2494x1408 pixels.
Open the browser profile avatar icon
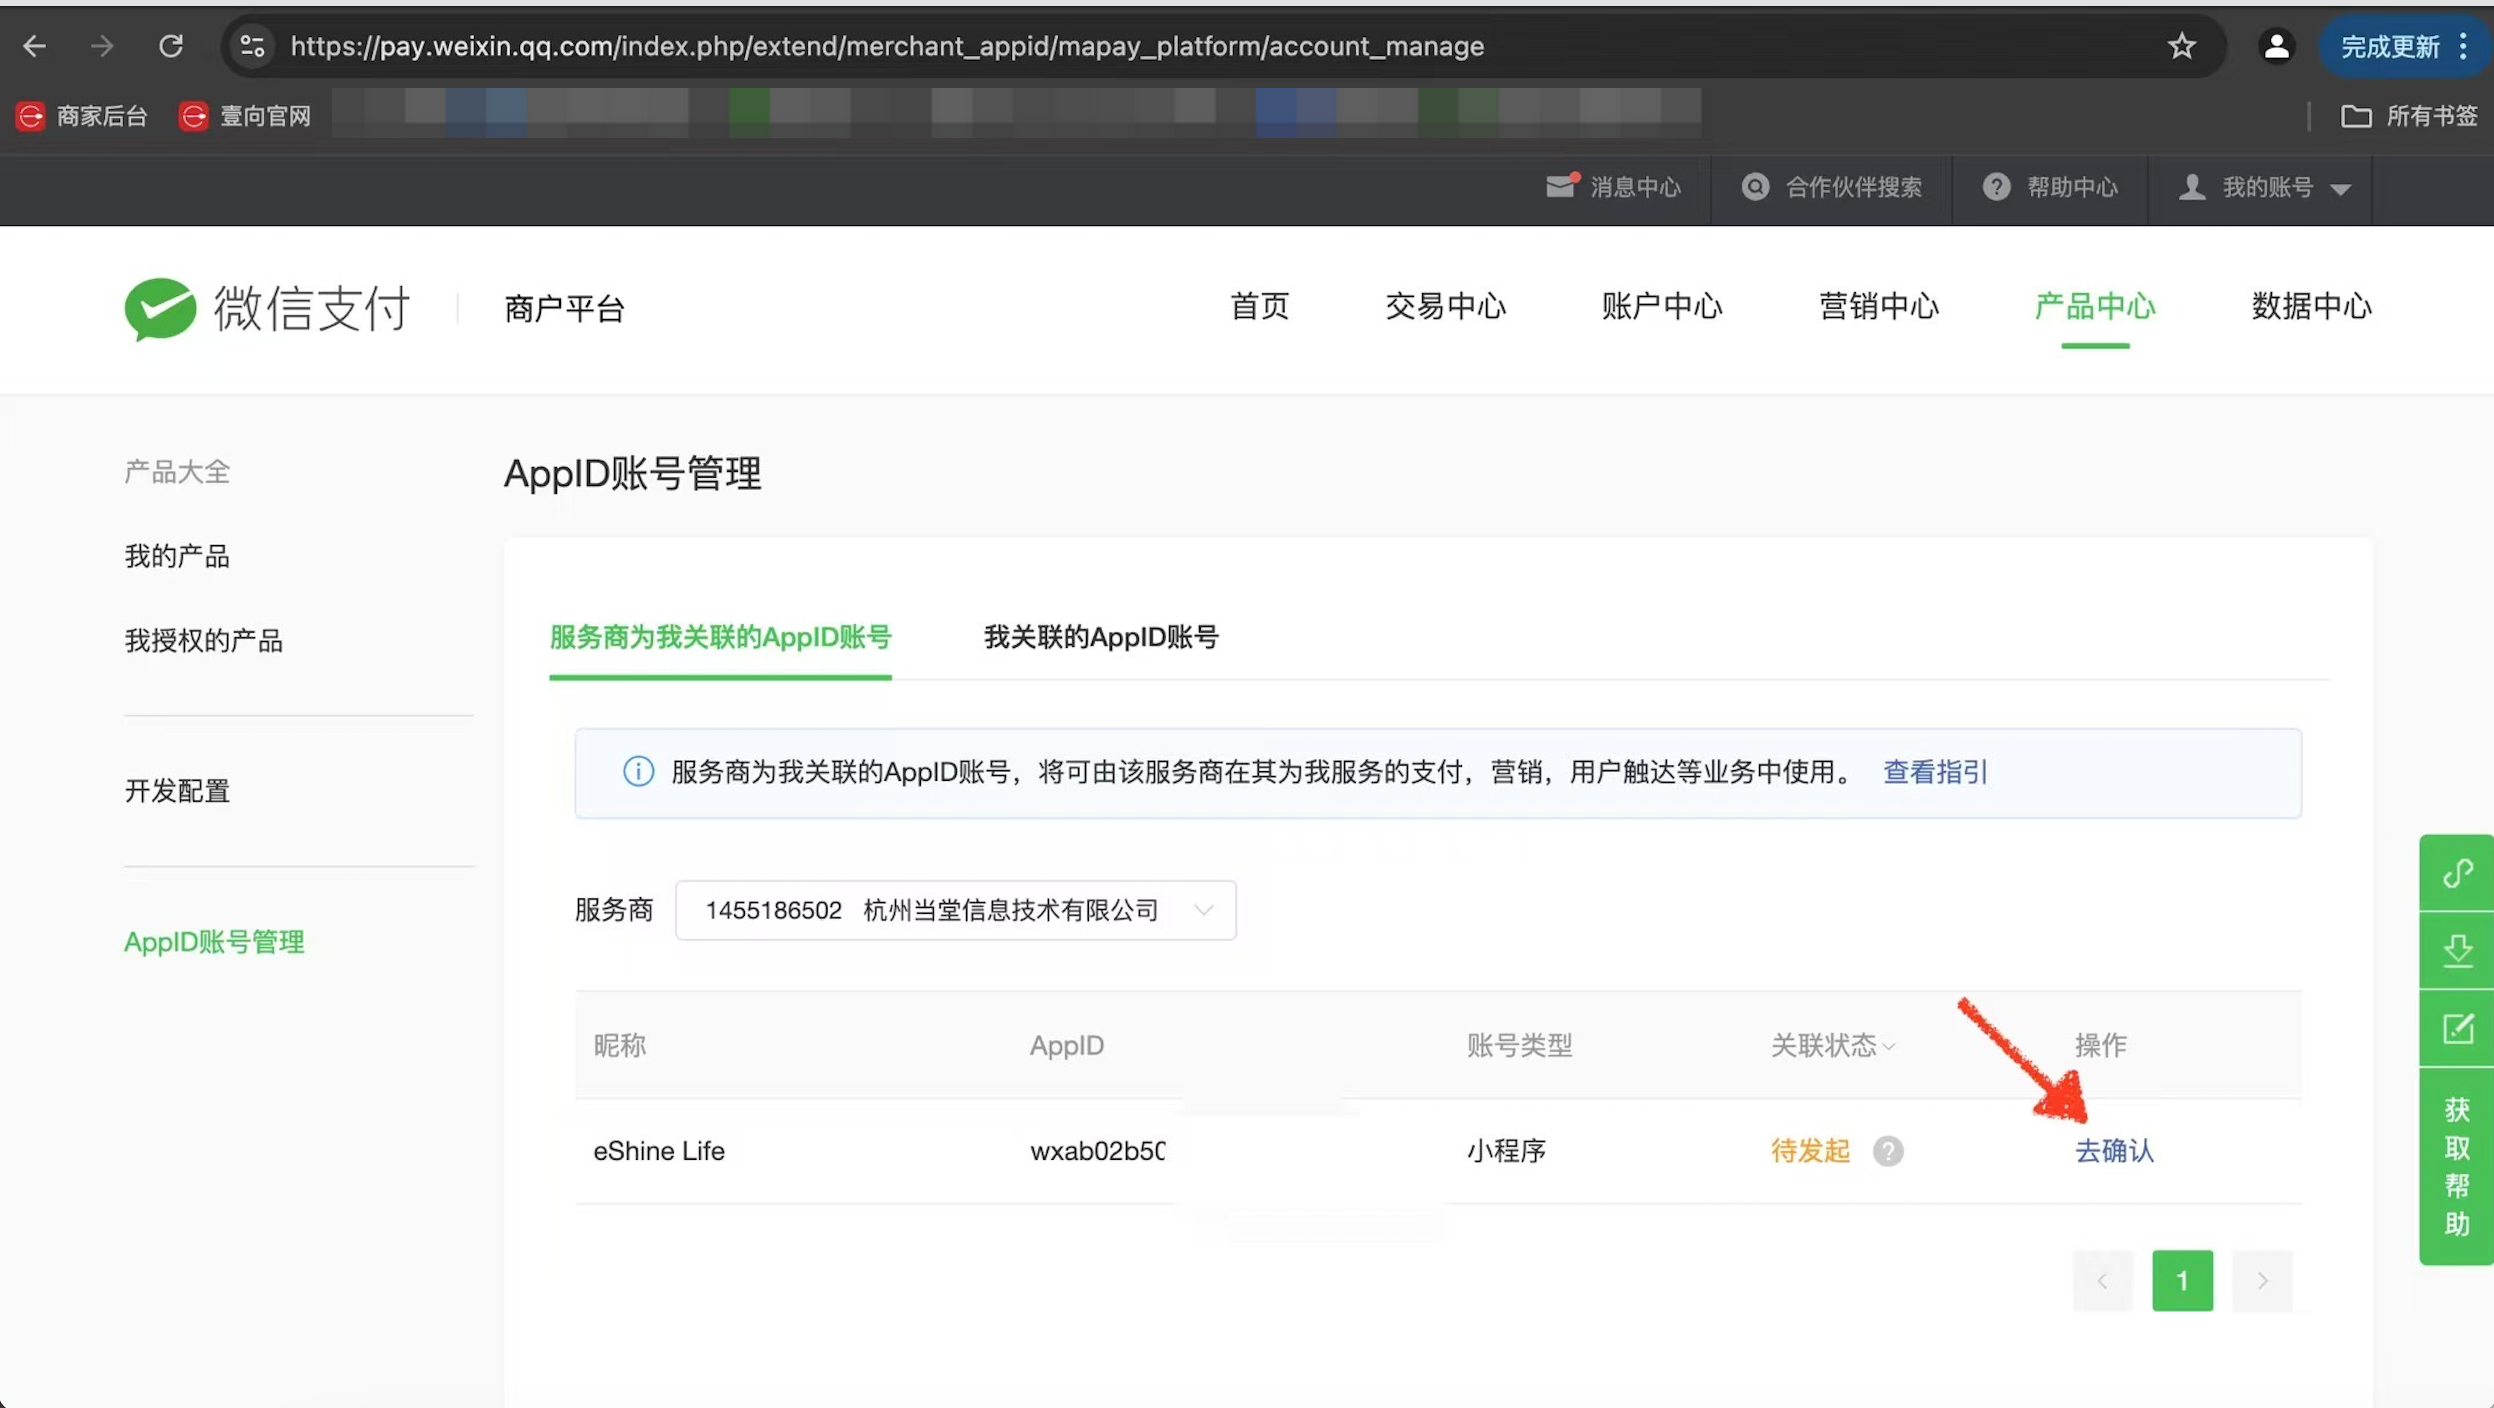pyautogui.click(x=2276, y=46)
